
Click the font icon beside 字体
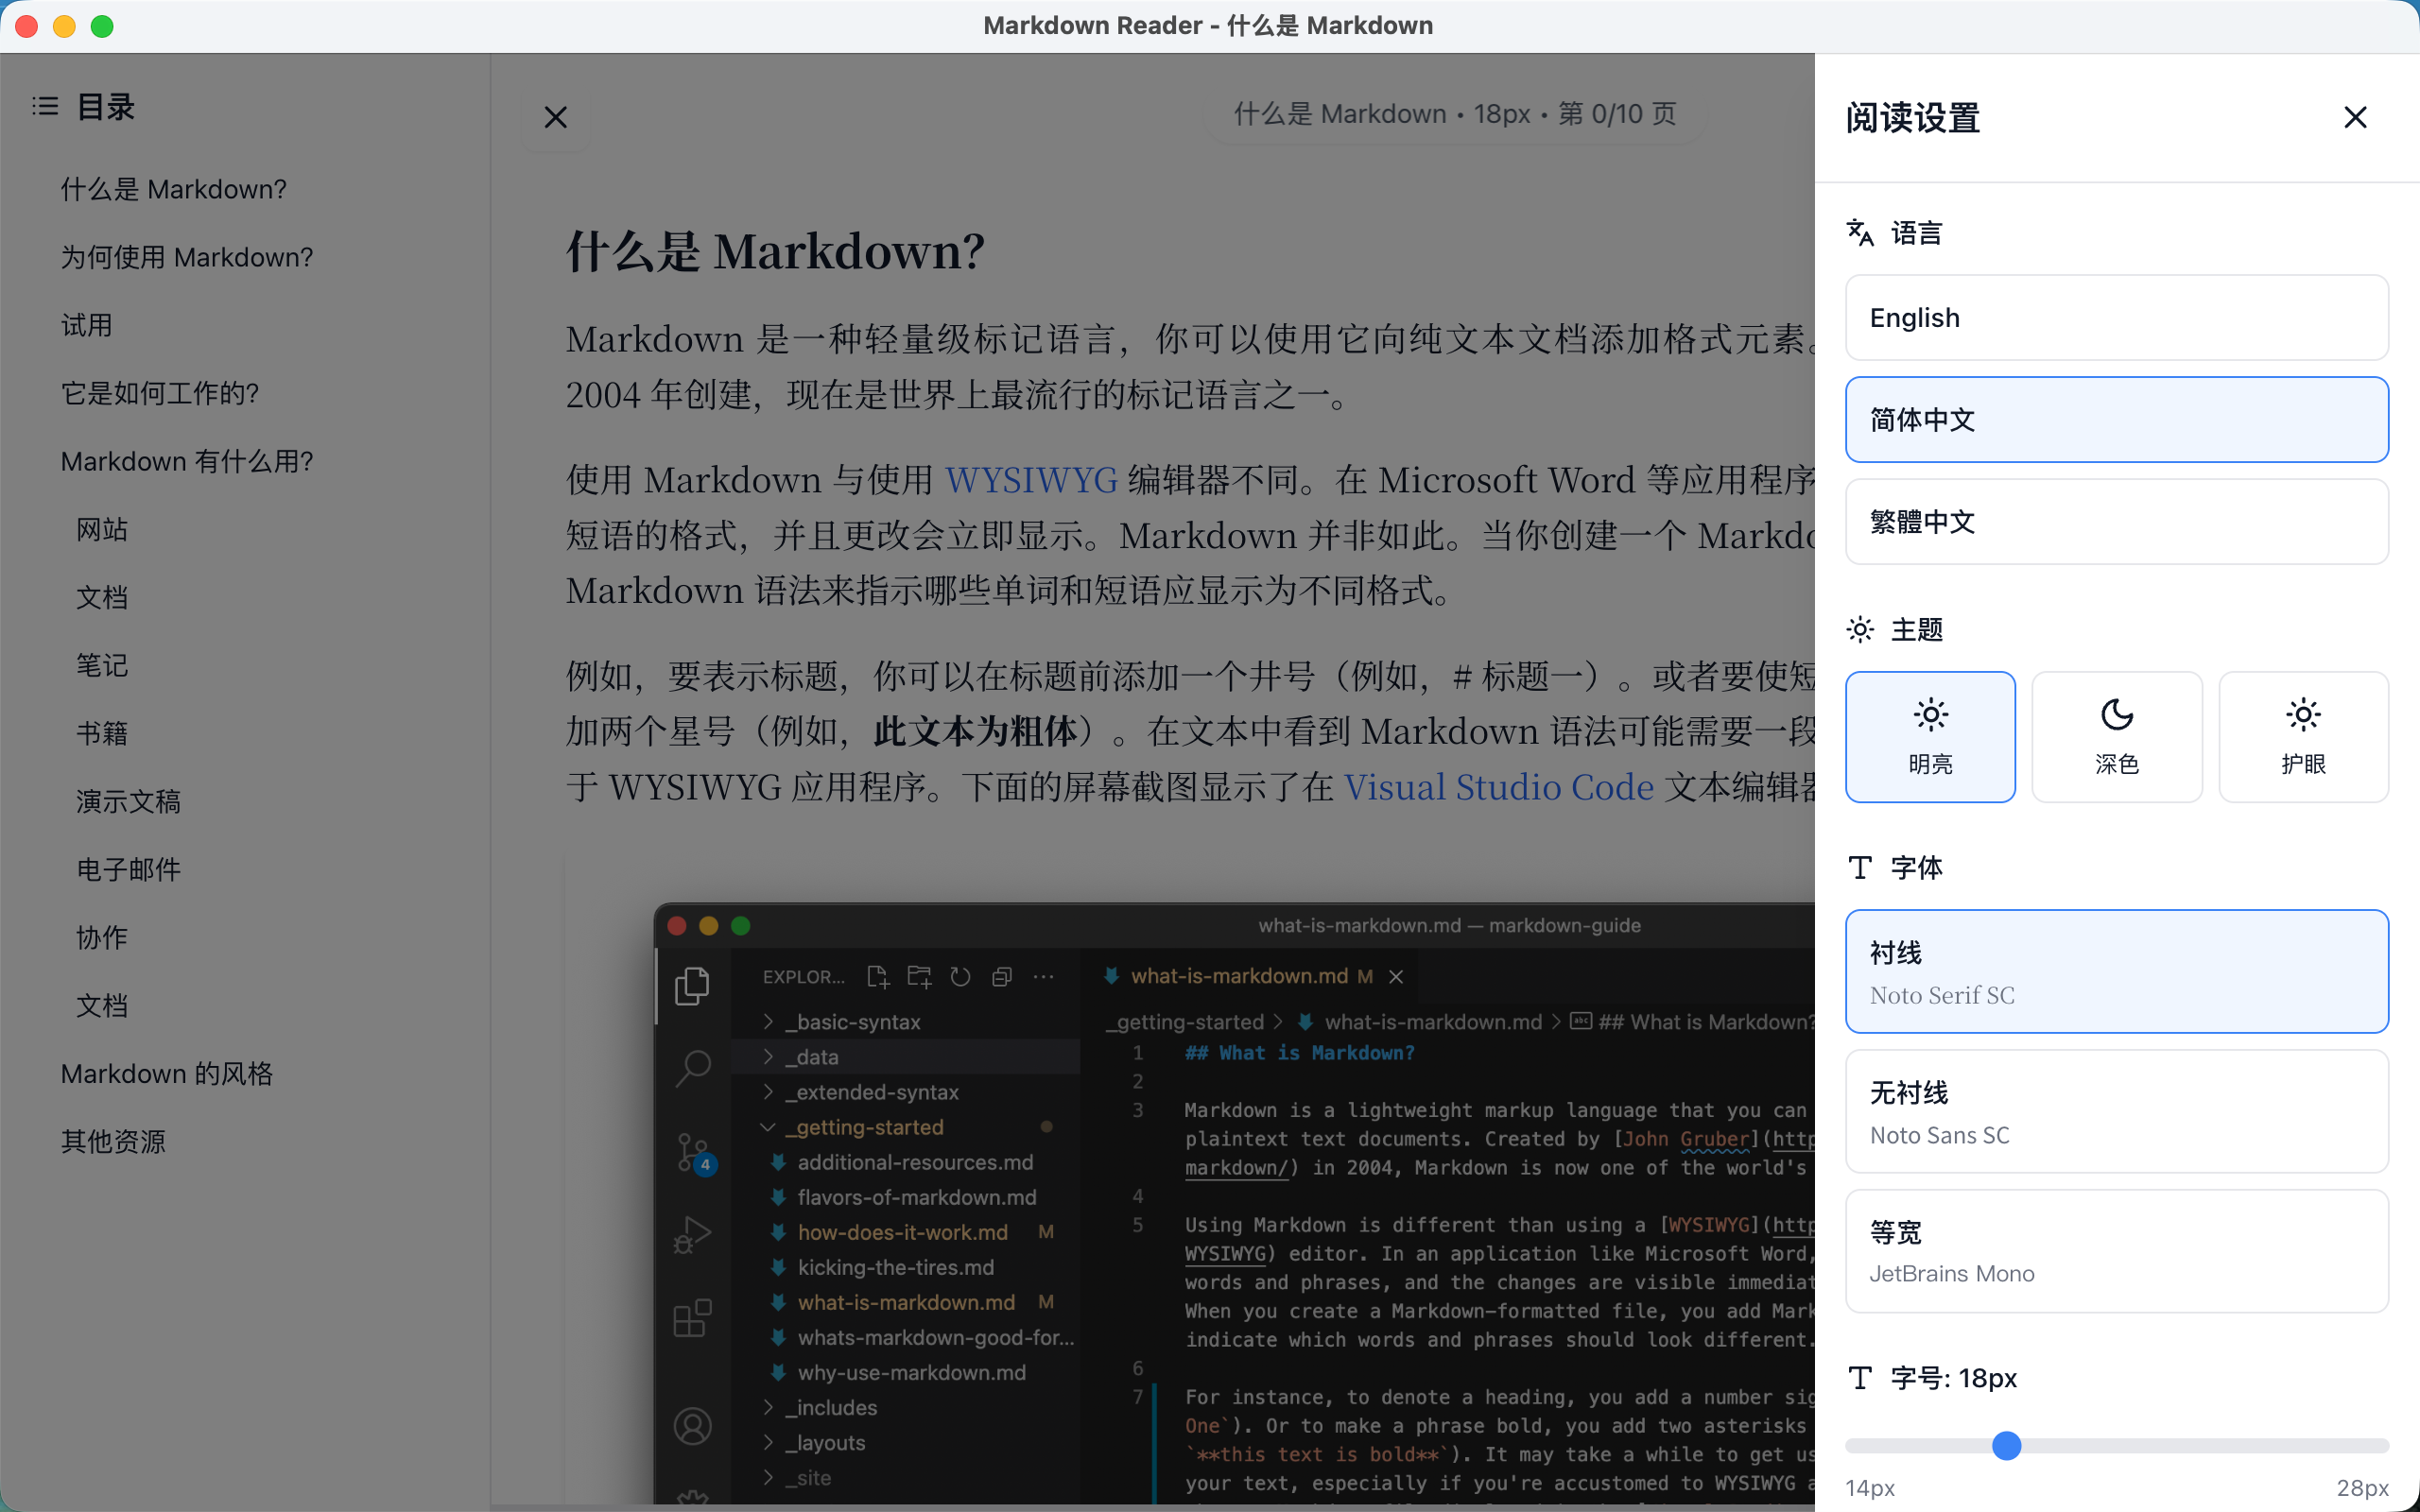[x=1859, y=867]
